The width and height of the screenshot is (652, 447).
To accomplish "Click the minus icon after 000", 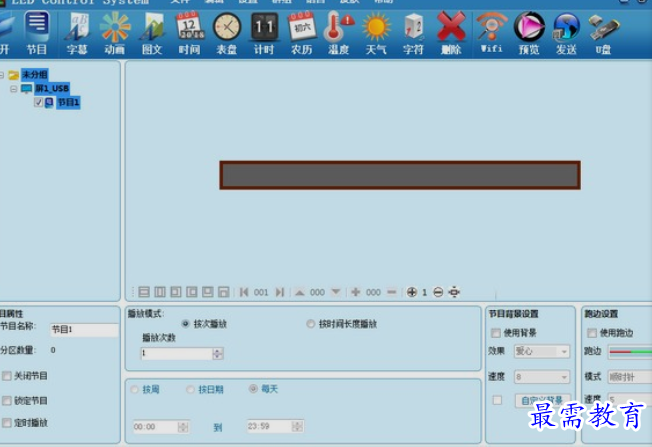I will click(x=392, y=292).
